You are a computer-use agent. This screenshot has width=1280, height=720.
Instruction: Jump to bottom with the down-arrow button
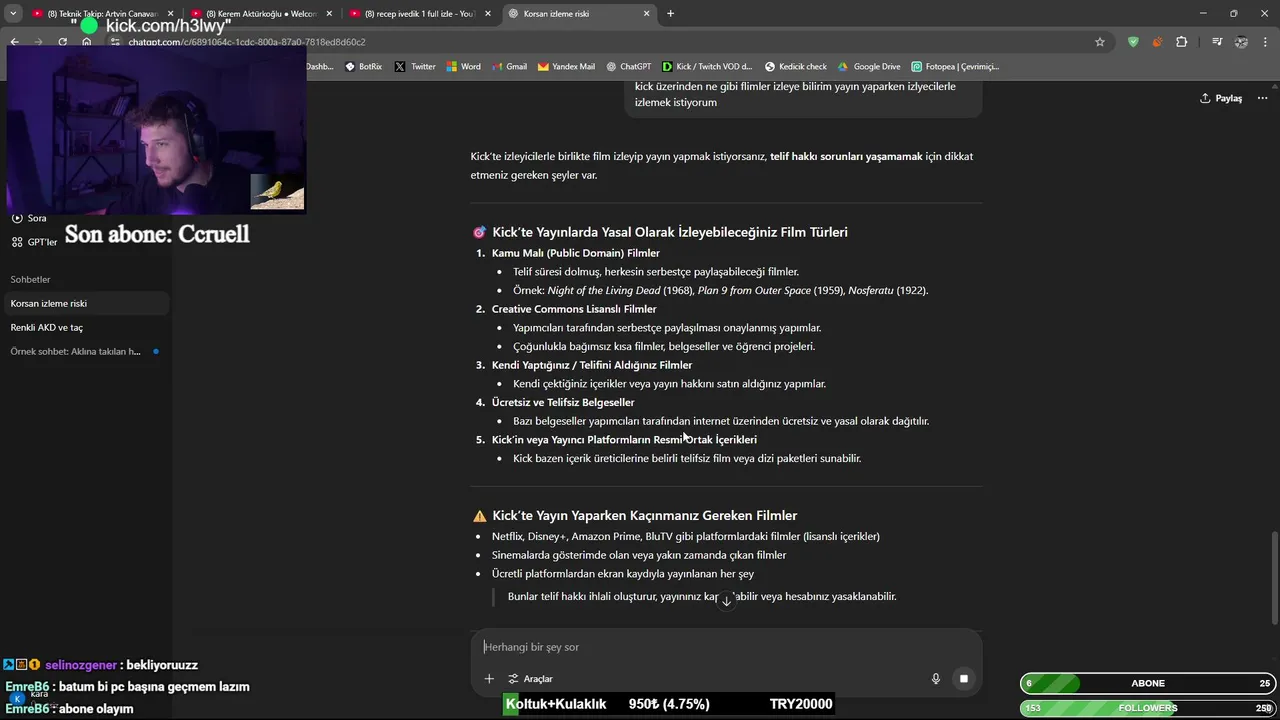726,600
